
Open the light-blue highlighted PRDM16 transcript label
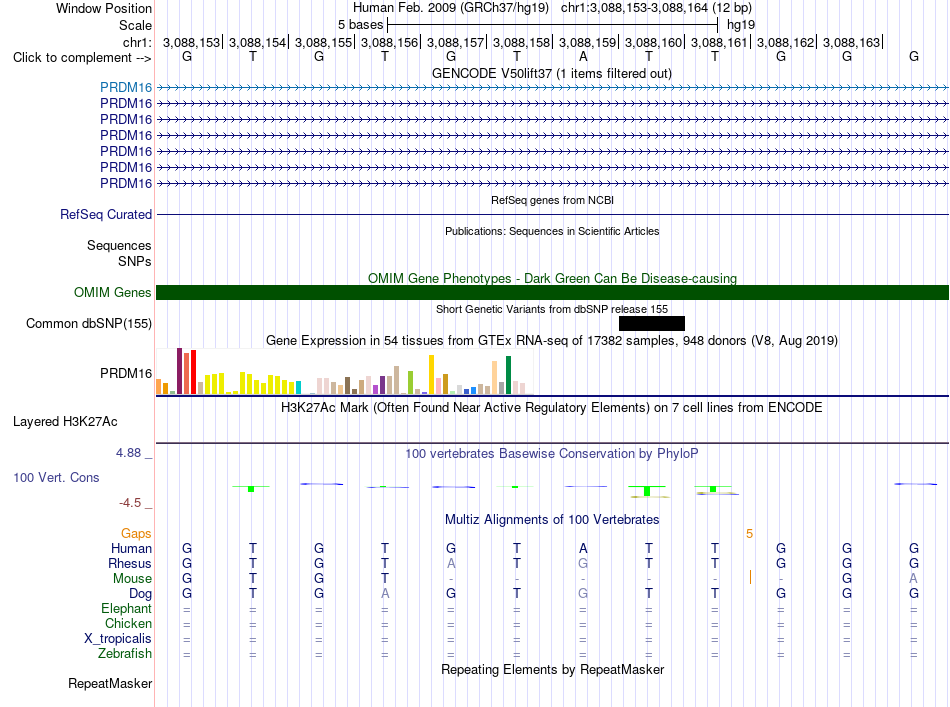[126, 87]
